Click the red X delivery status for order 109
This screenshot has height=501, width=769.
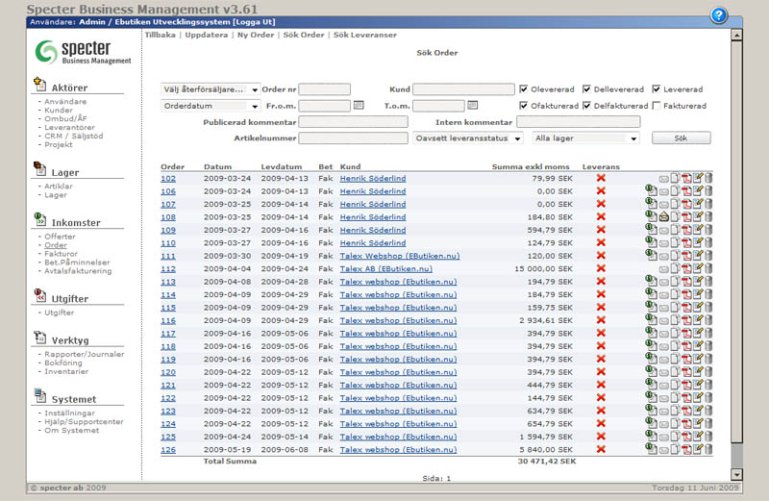click(x=601, y=229)
